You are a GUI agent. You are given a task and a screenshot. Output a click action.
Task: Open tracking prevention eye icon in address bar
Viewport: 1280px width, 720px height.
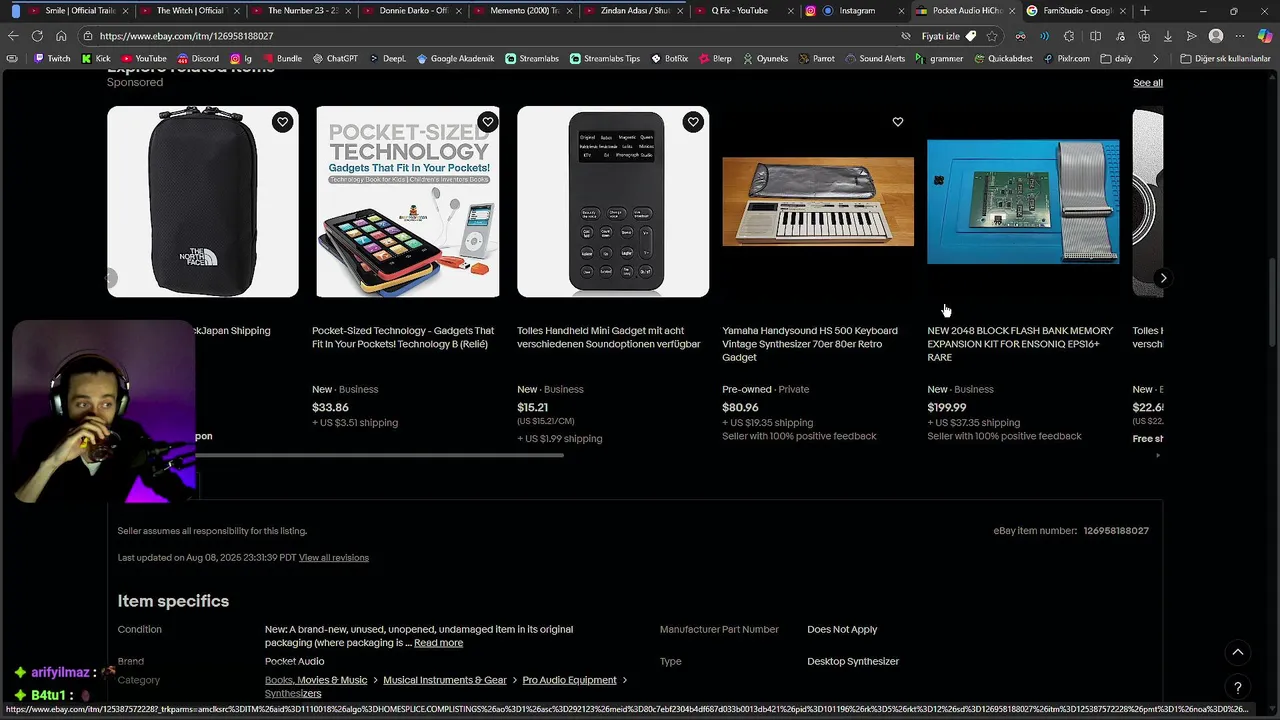tap(906, 36)
